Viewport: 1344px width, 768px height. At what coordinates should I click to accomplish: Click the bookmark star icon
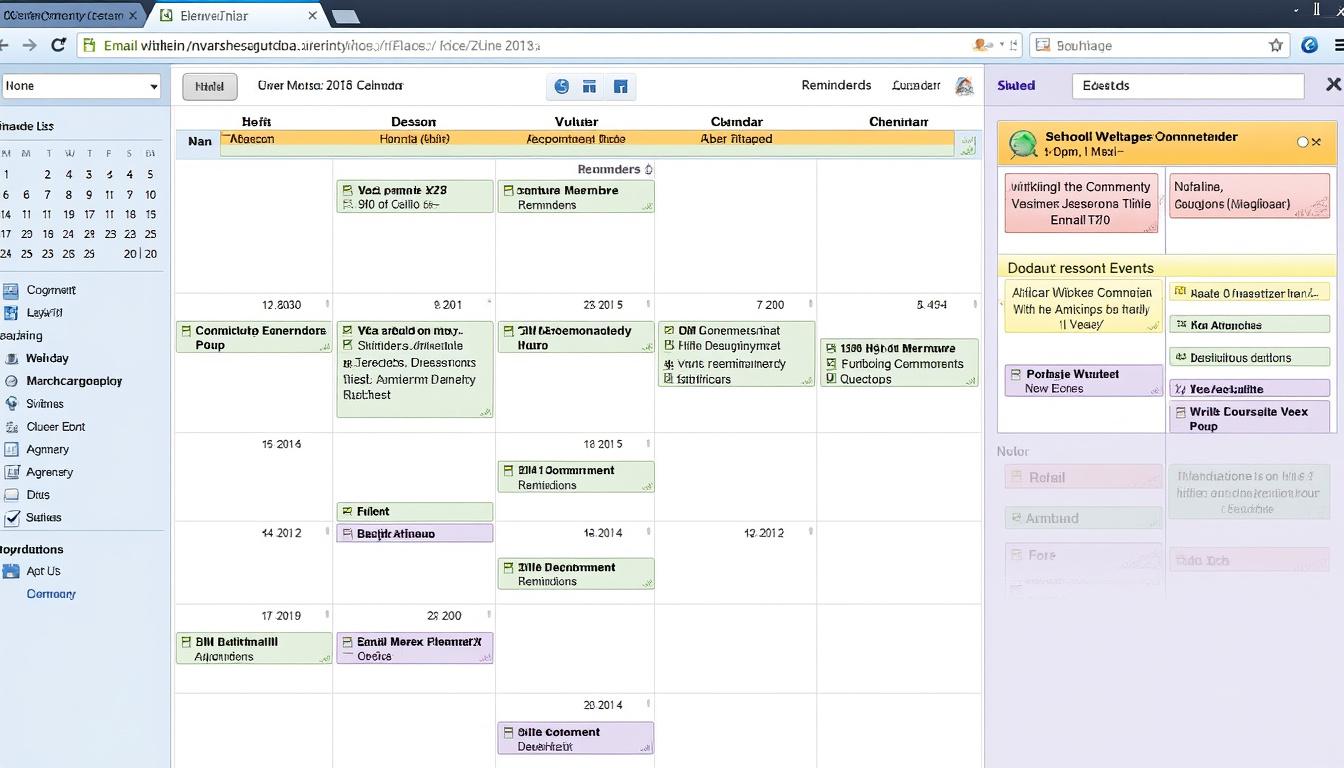(1275, 45)
